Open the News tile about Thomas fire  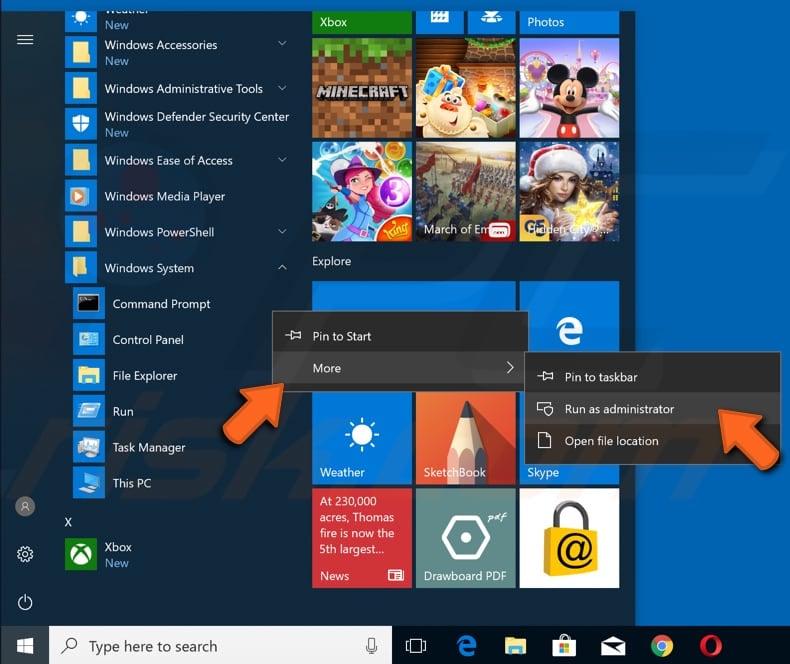(x=362, y=538)
